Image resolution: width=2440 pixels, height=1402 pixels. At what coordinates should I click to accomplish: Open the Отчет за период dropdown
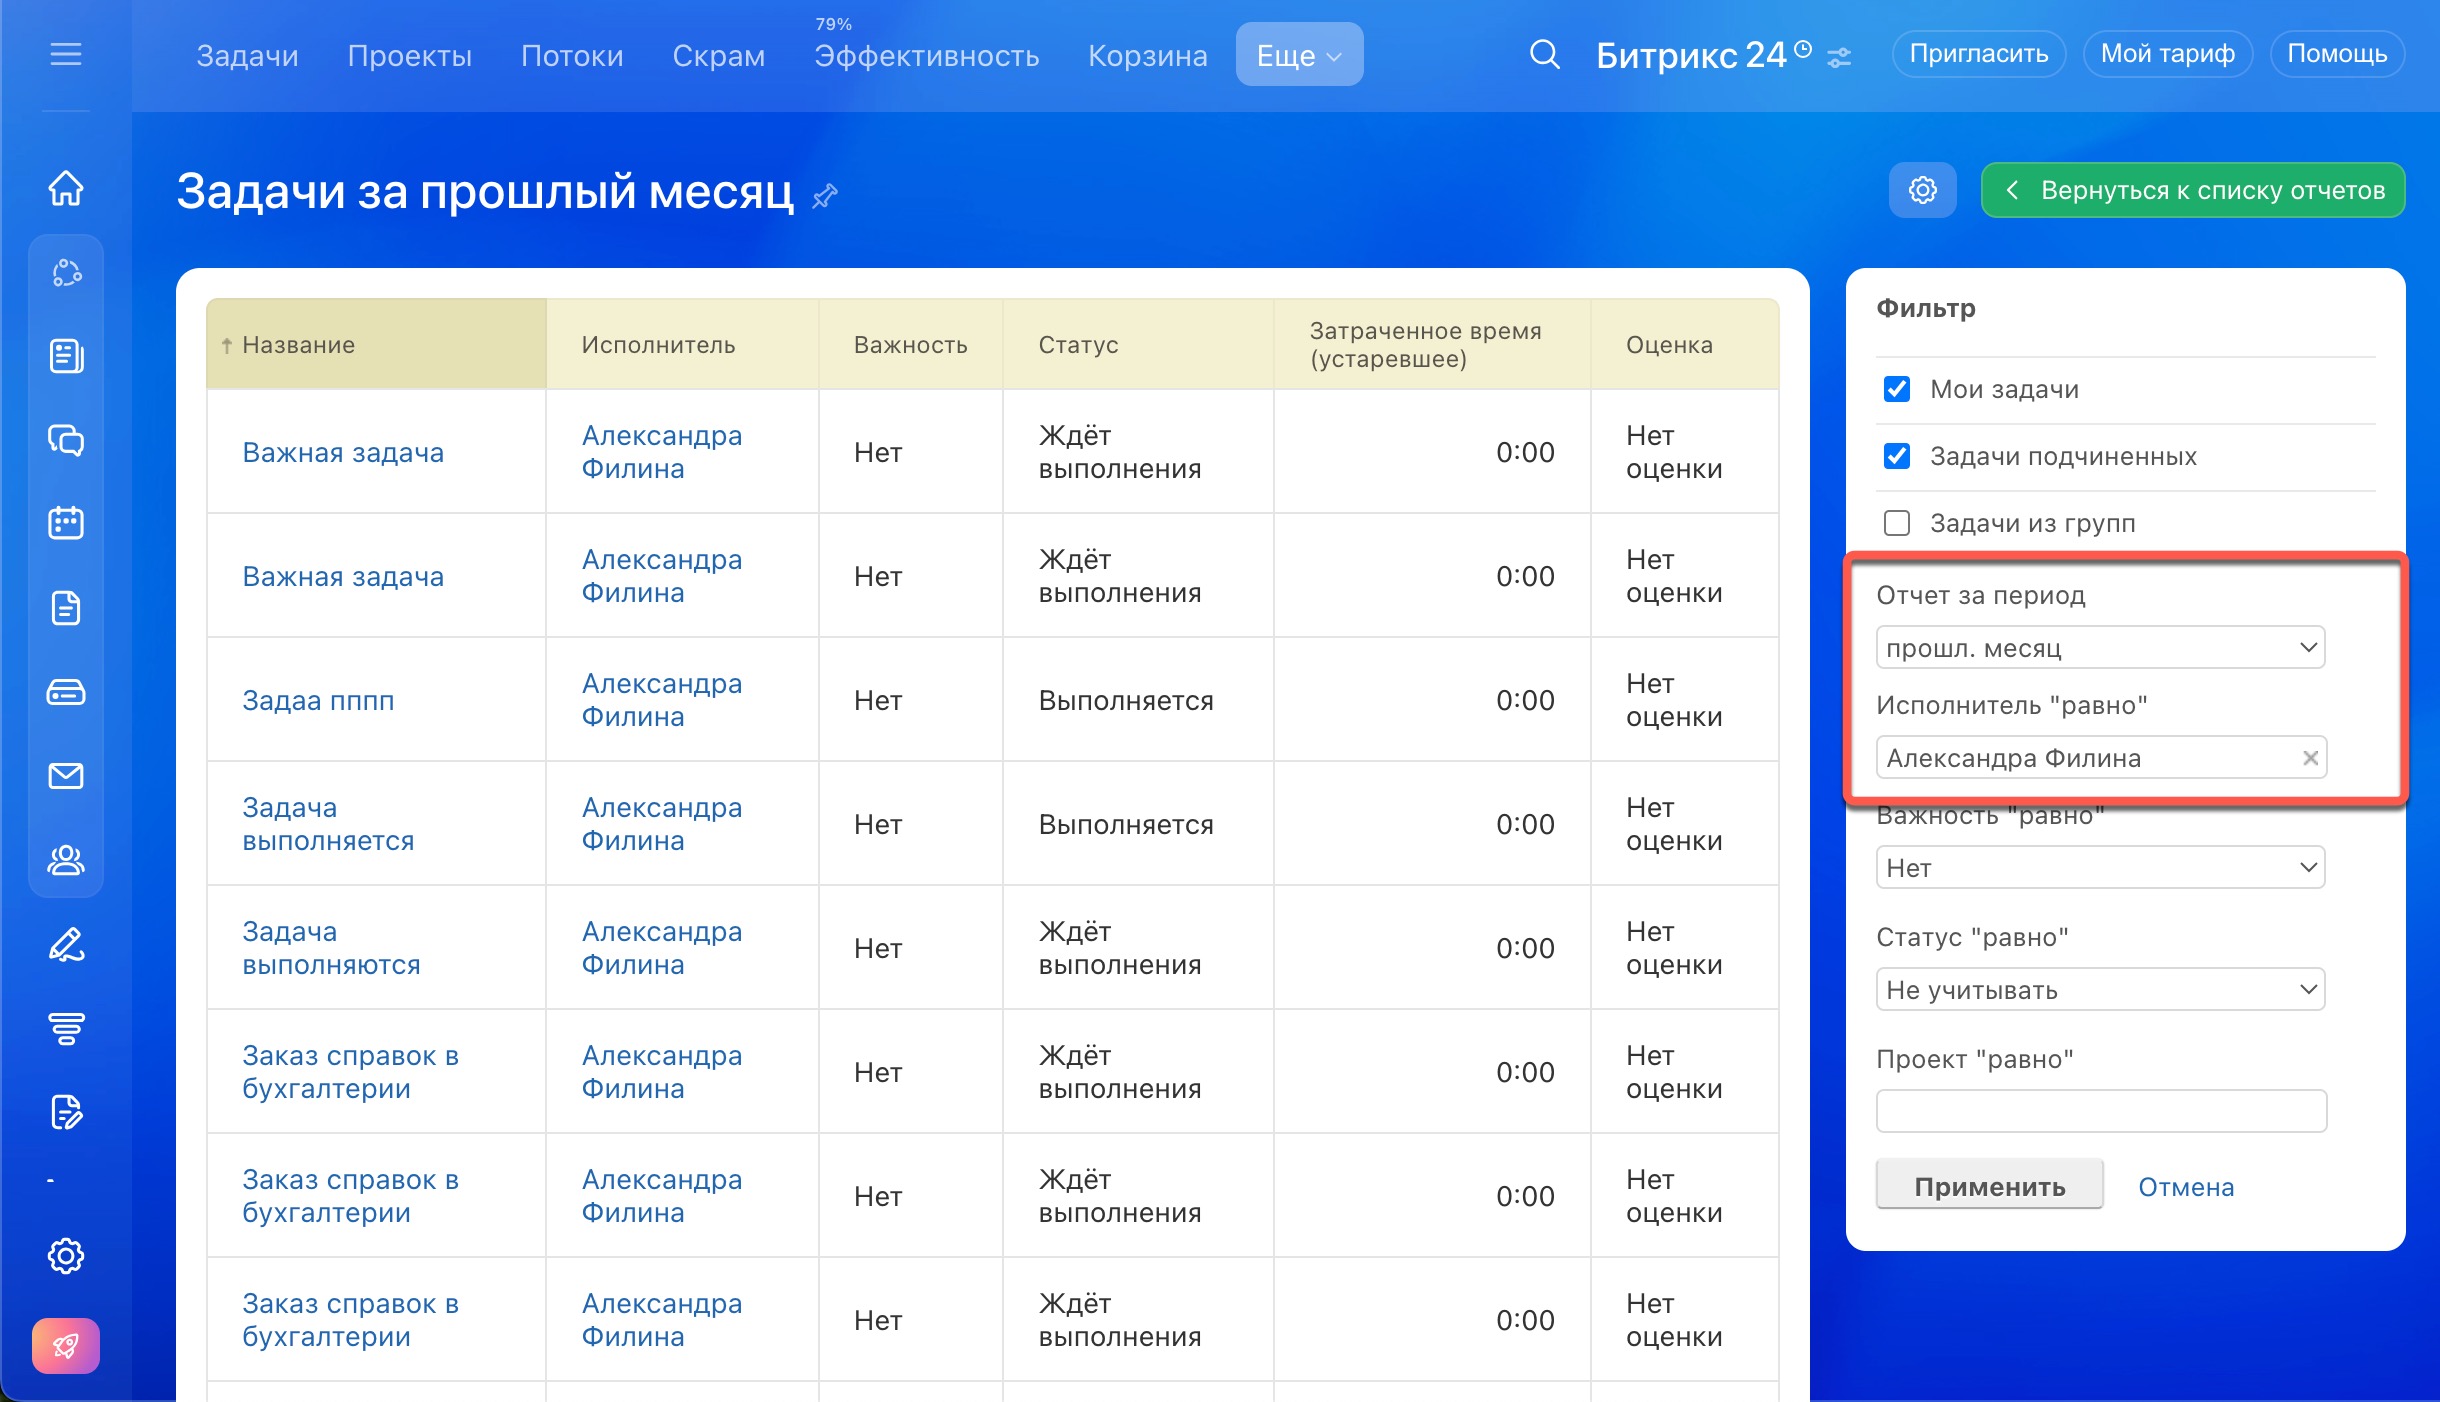click(x=2100, y=648)
